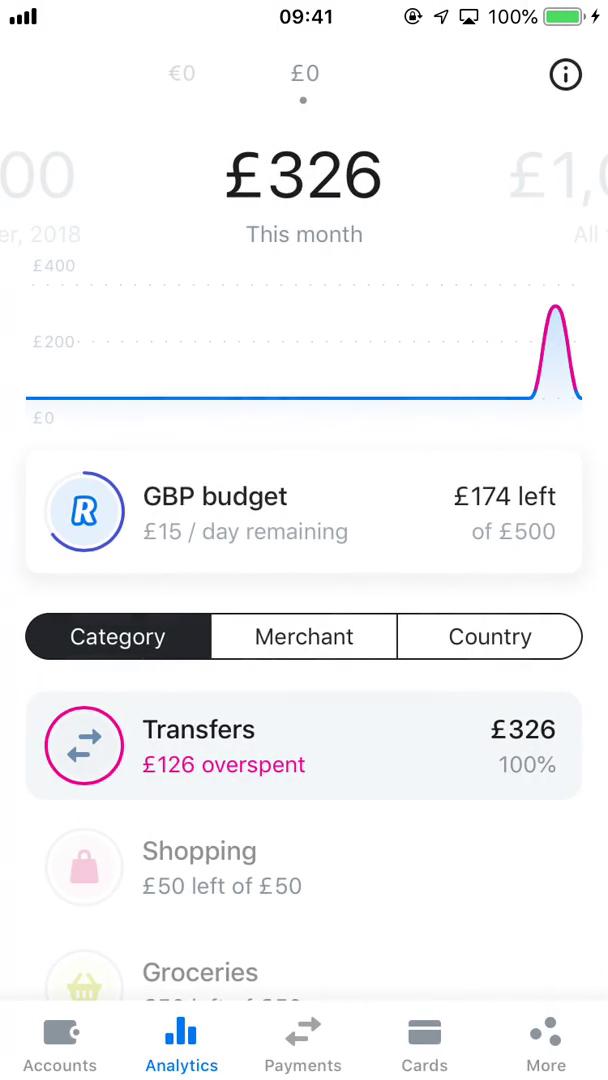Expand the Shopping category details
Screen dimensions: 608x1080
point(303,867)
